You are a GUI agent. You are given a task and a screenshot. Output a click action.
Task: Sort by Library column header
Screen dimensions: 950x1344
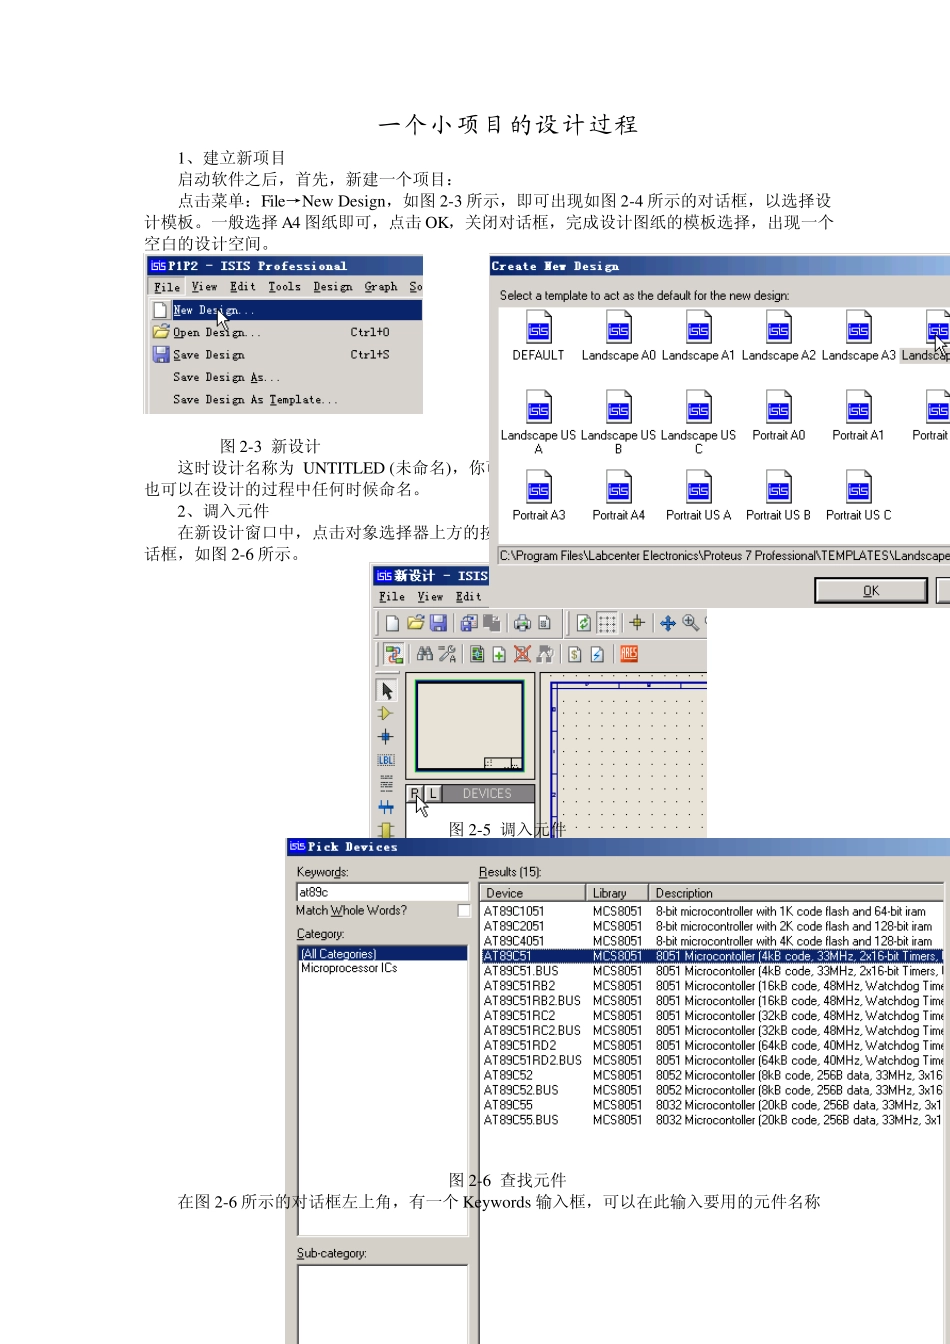[x=617, y=893]
